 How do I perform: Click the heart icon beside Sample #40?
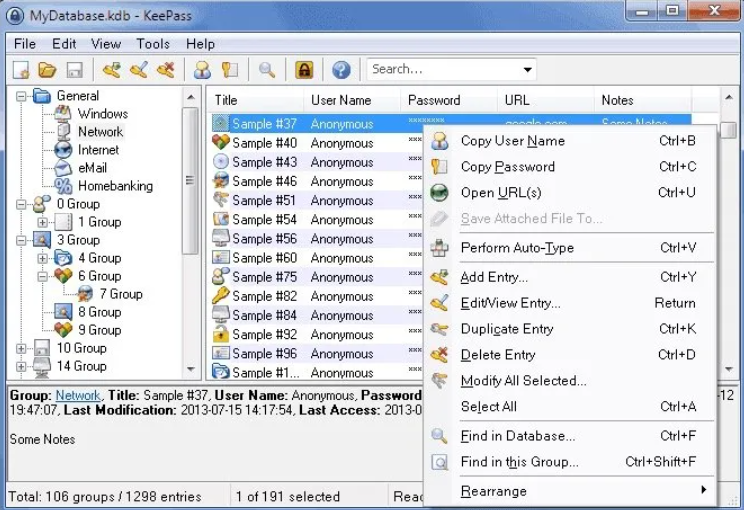coord(221,142)
